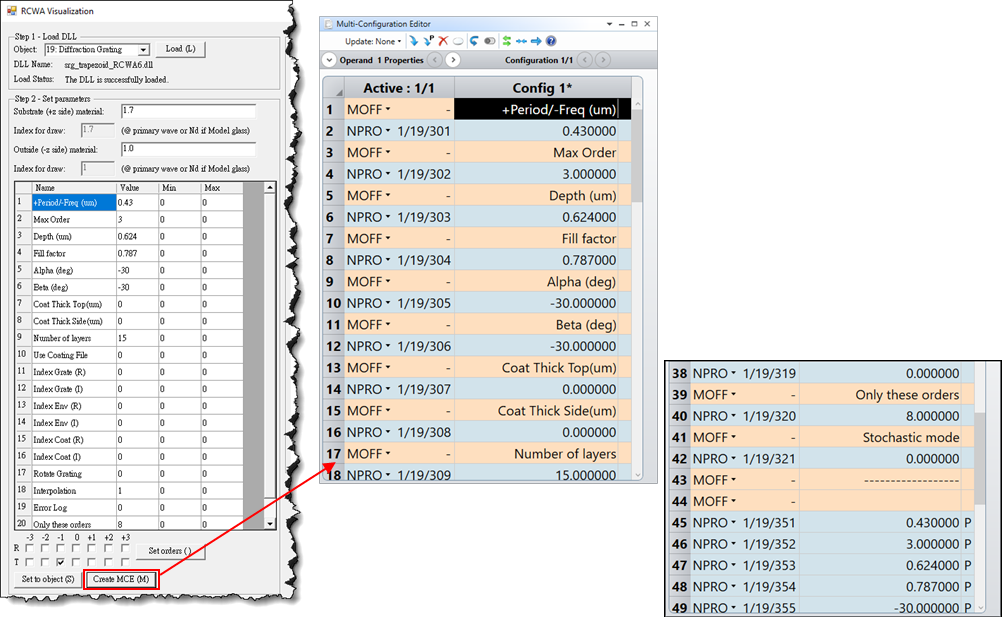This screenshot has height=617, width=1002.
Task: Check the R row 0 order checkbox
Action: click(77, 548)
